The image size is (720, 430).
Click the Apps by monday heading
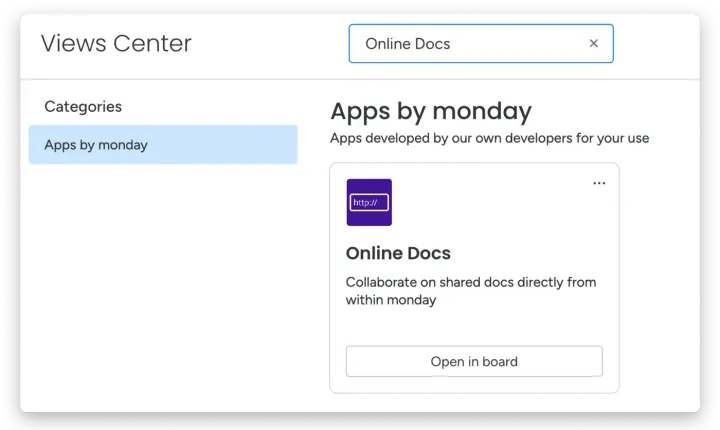click(431, 111)
